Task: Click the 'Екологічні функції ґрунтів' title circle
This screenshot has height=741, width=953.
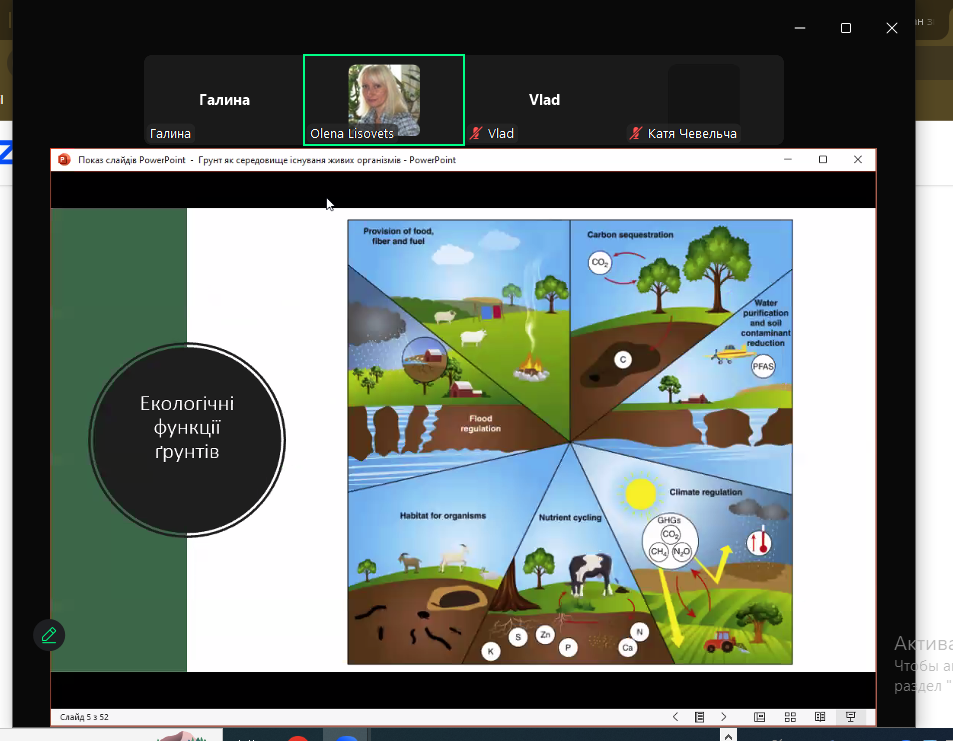Action: pyautogui.click(x=187, y=440)
